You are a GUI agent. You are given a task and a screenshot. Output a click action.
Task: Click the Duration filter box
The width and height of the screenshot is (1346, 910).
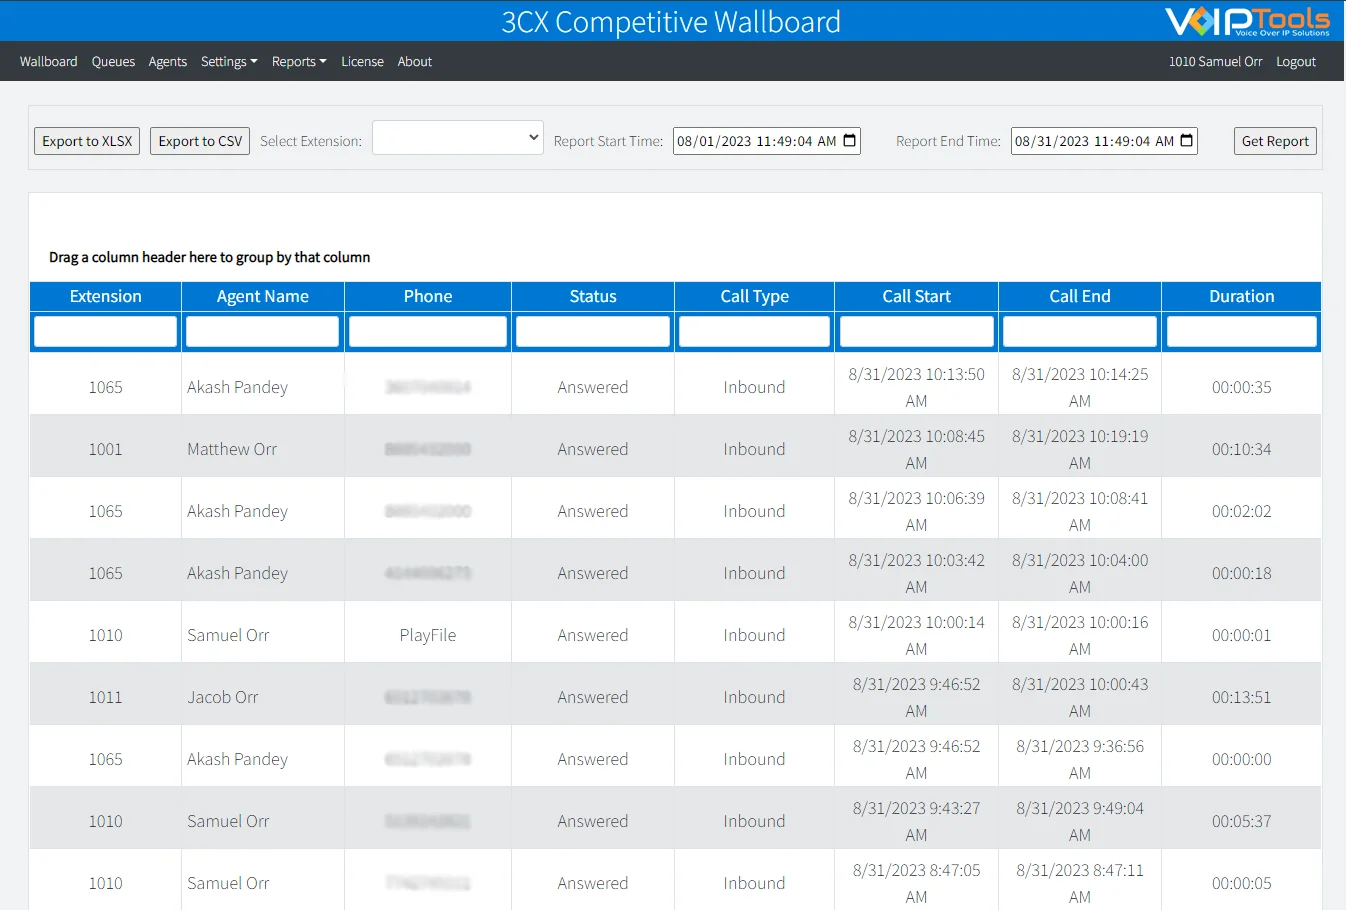(x=1242, y=331)
